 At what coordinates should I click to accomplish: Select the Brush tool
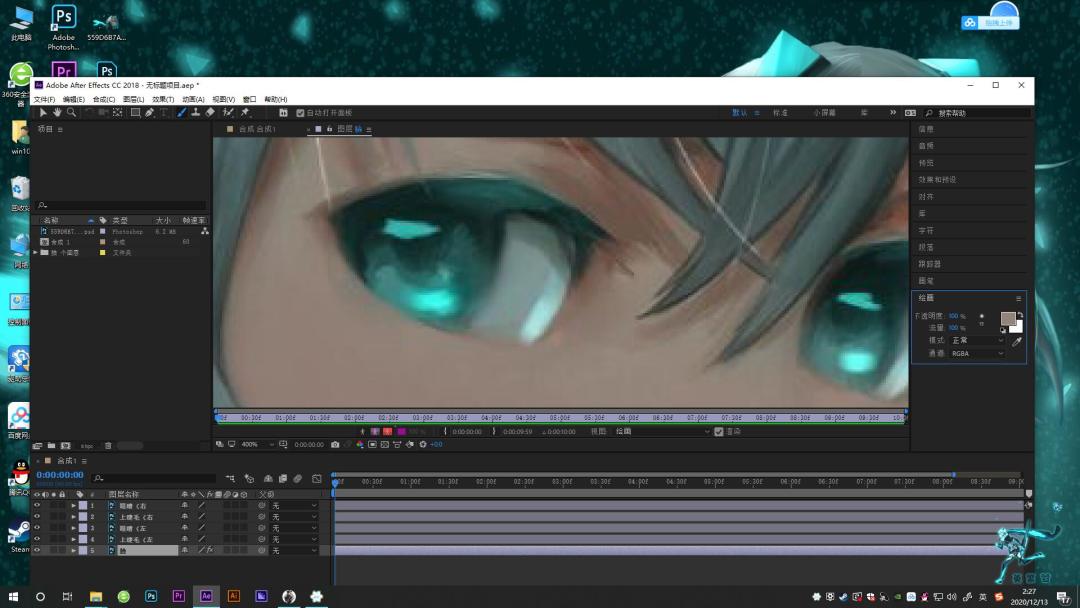pyautogui.click(x=182, y=112)
